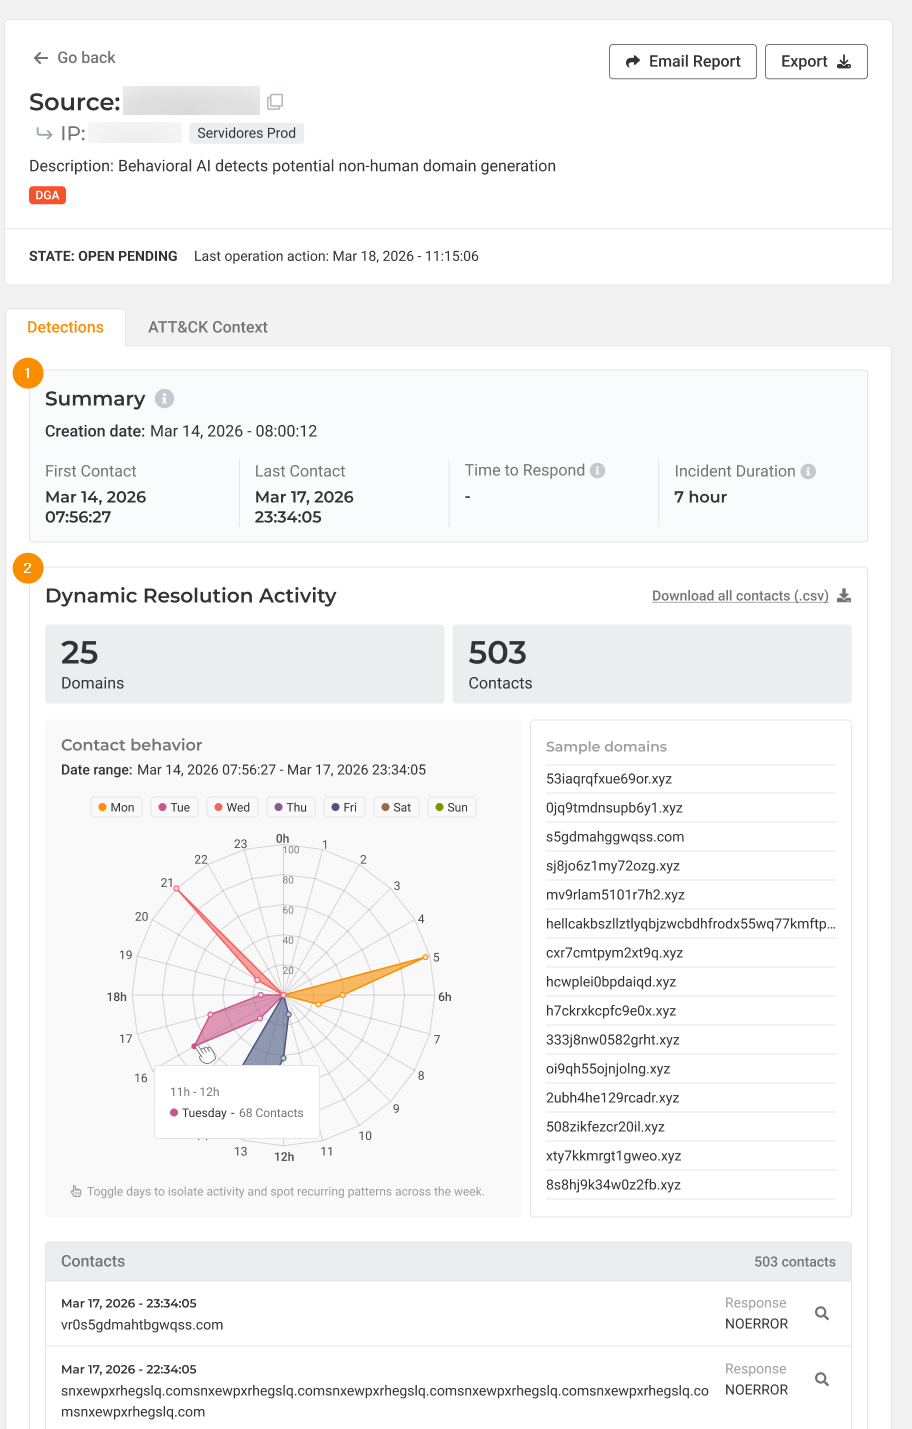Screen dimensions: 912x1429
Task: Copy the source name with copy icon
Action: point(275,101)
